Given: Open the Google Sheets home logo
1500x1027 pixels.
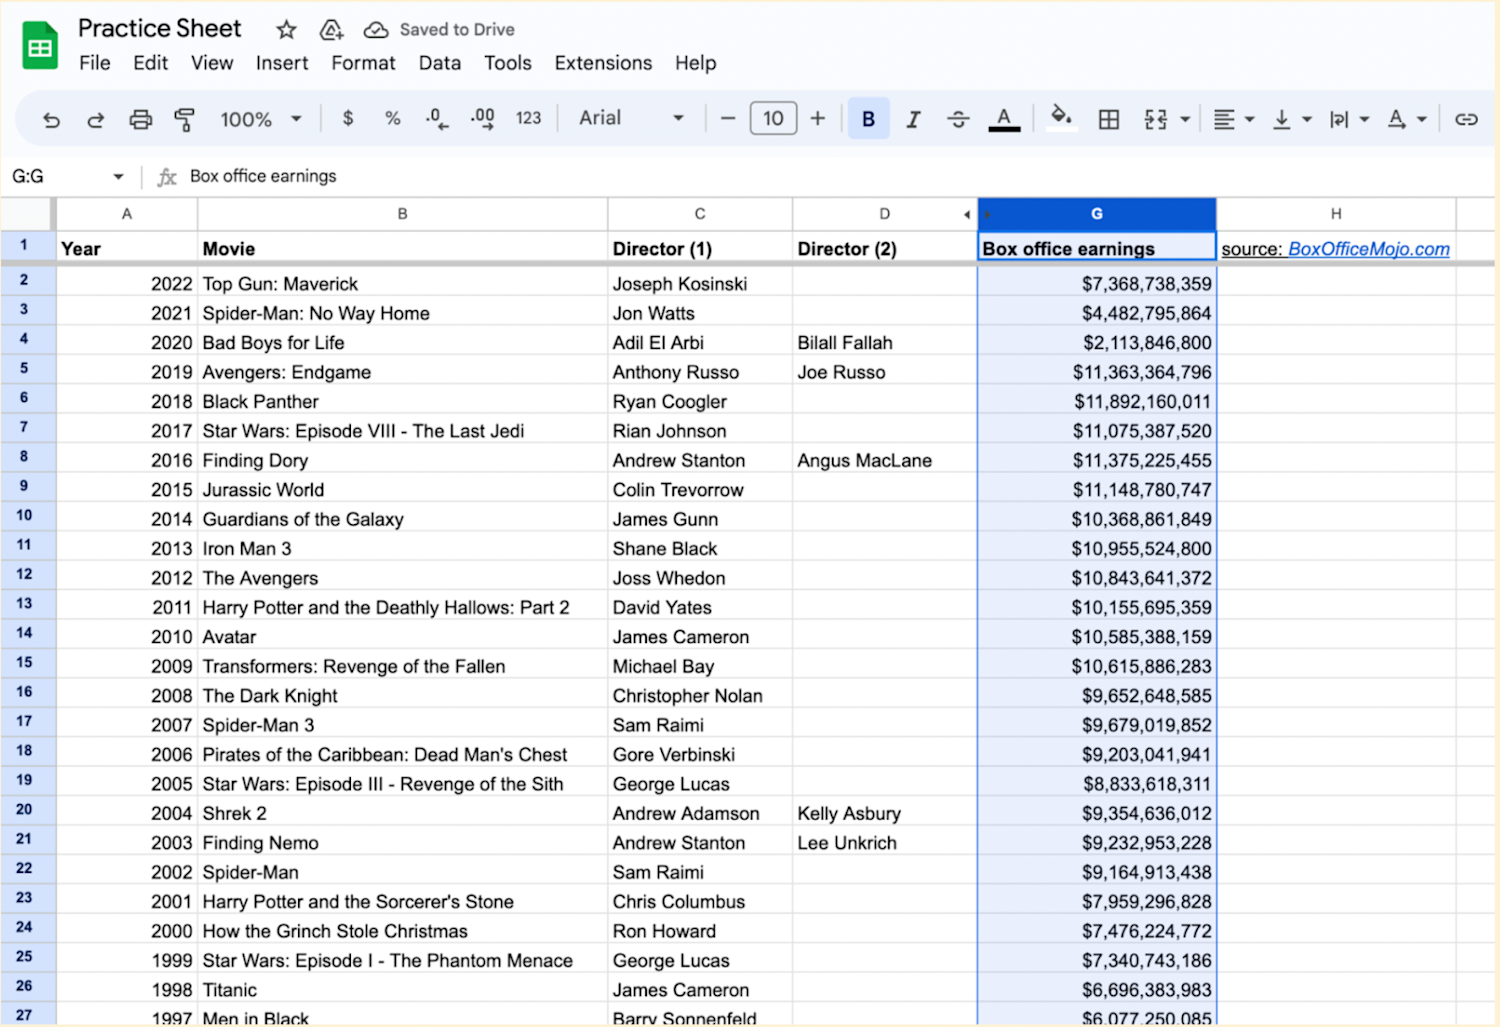Looking at the screenshot, I should [x=40, y=45].
